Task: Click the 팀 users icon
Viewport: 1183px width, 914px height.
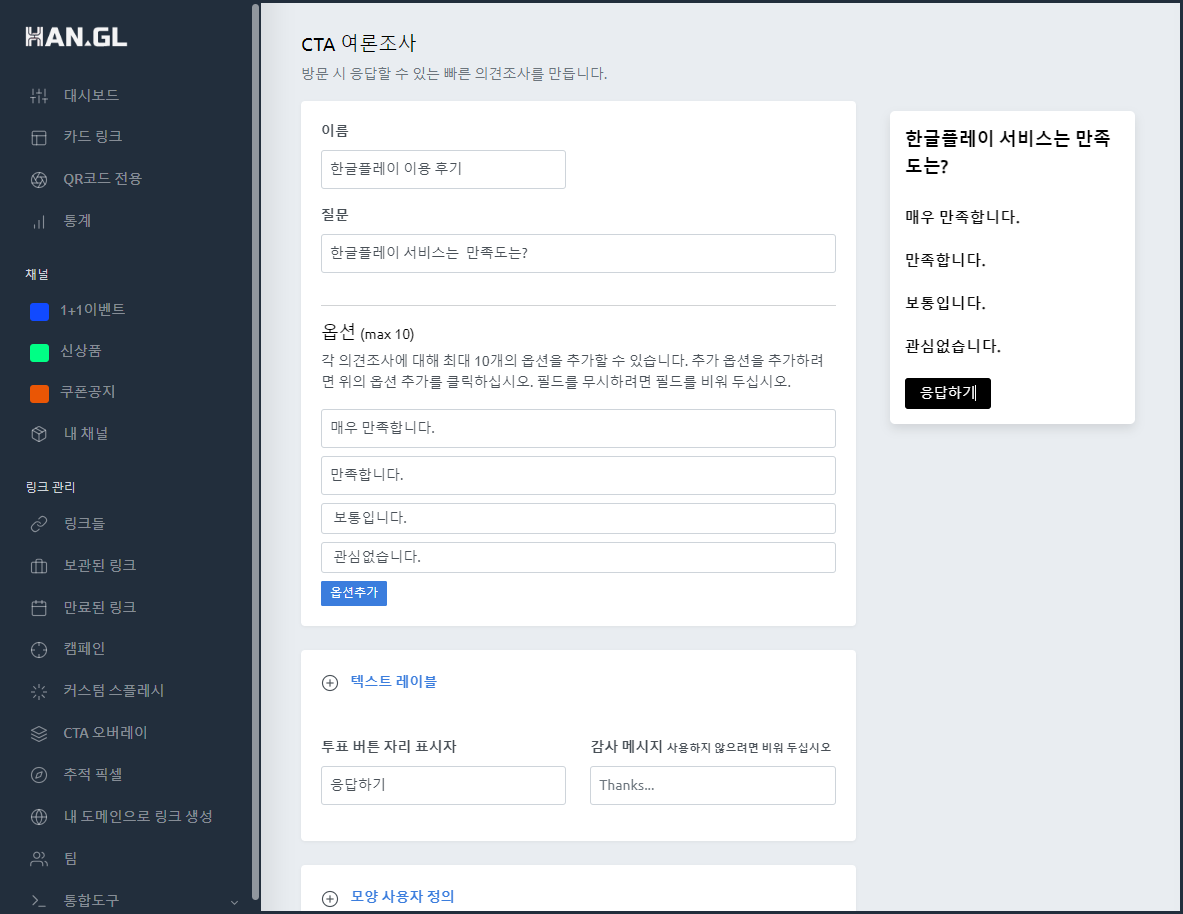Action: [39, 859]
